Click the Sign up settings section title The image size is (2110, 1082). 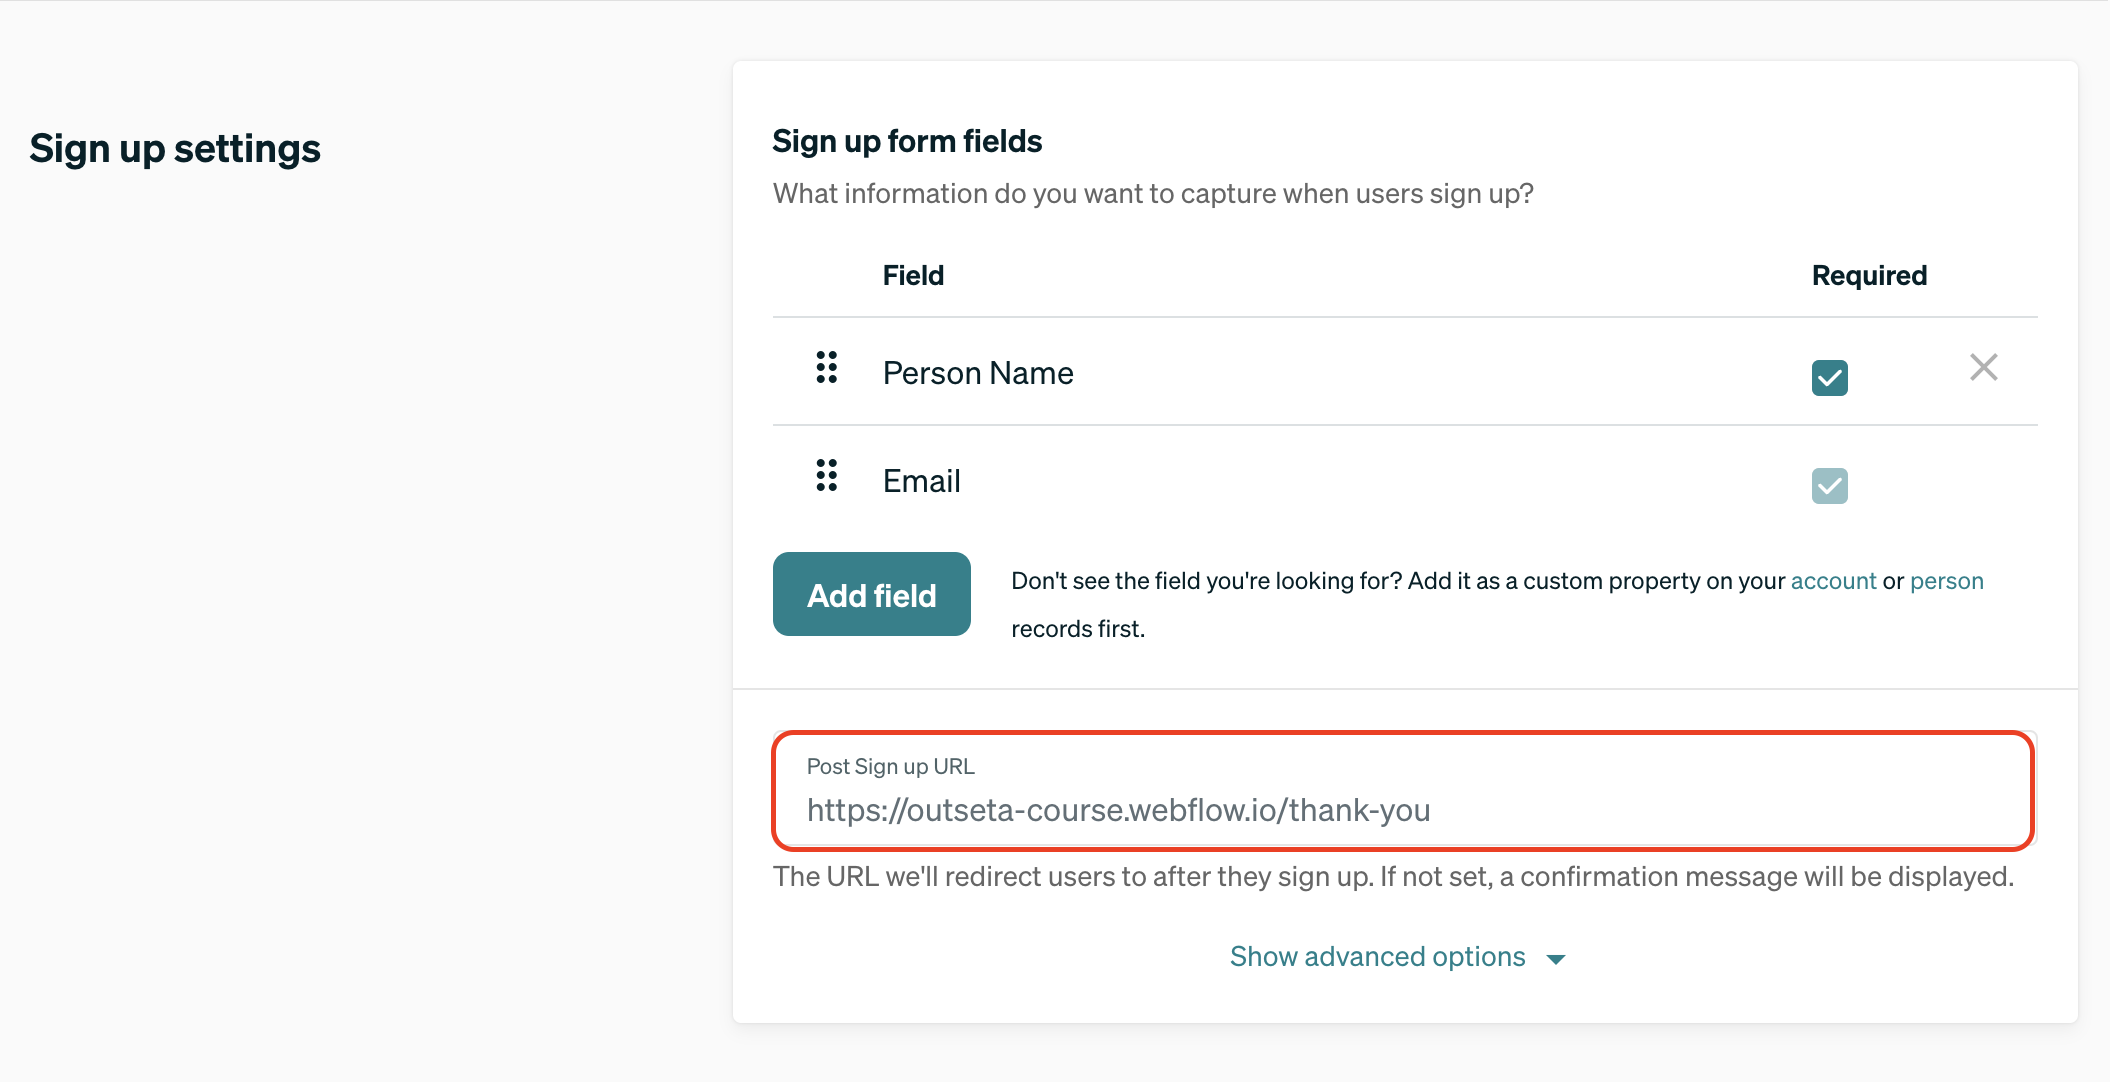point(175,149)
